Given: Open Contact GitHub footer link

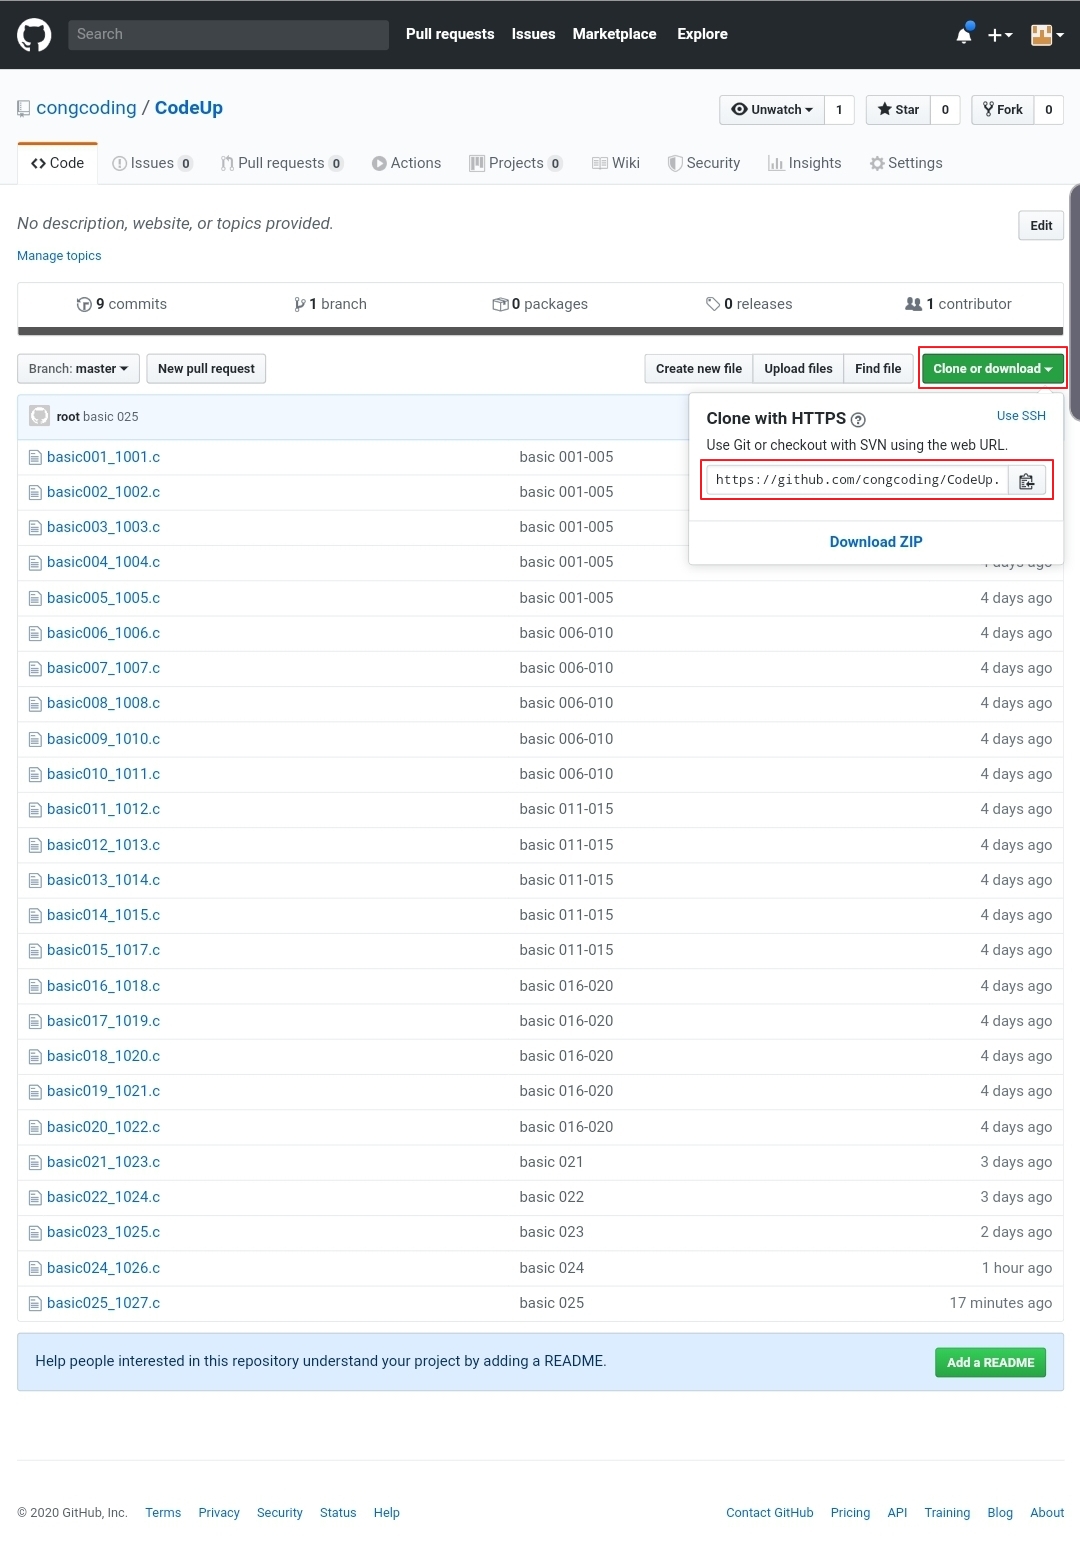Looking at the screenshot, I should tap(770, 1513).
